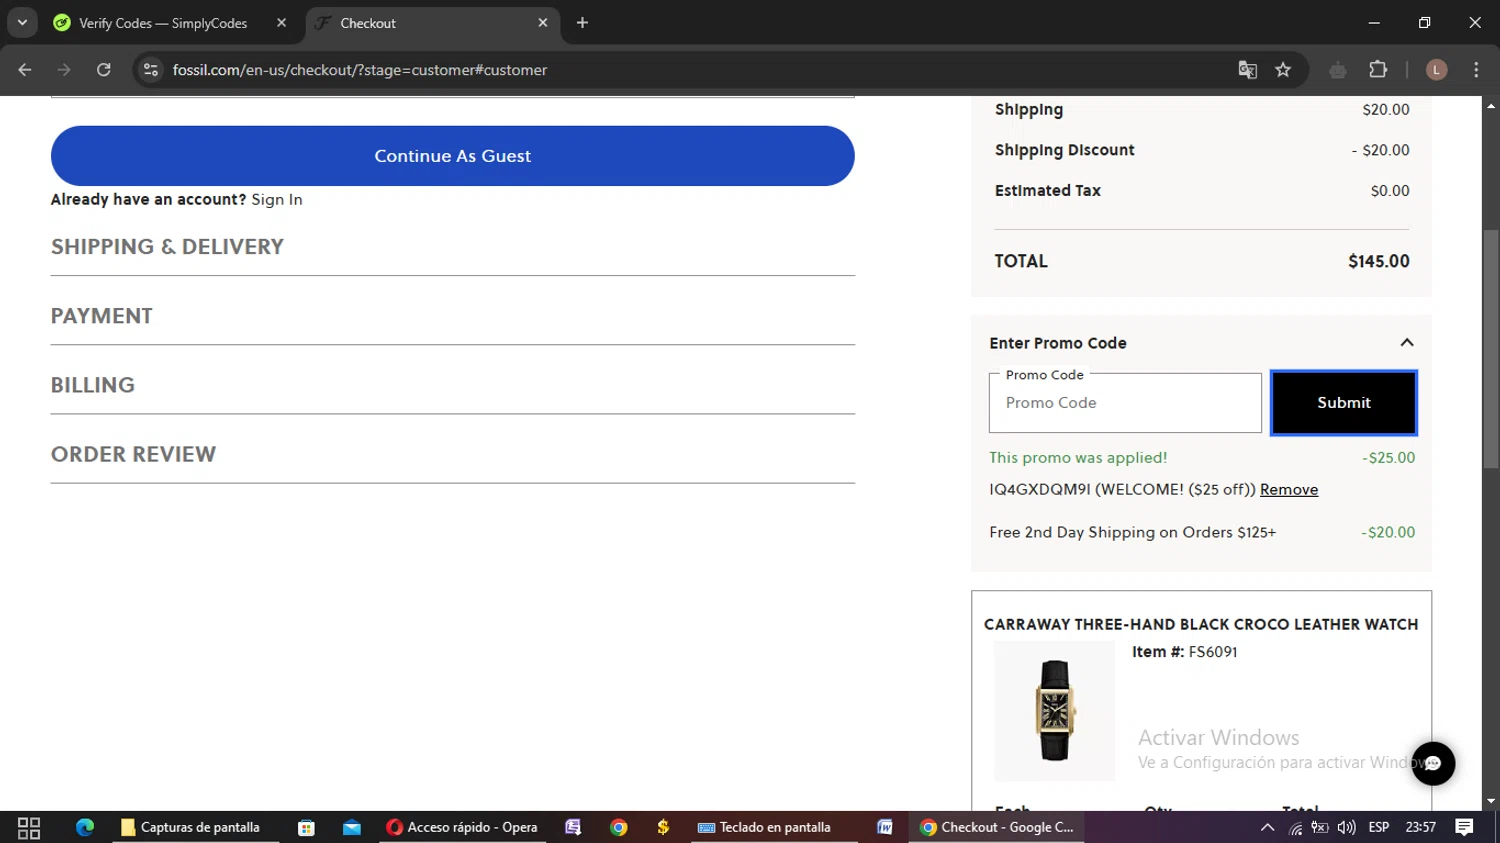This screenshot has width=1500, height=843.
Task: Open Chrome three-dot menu
Action: 1476,70
